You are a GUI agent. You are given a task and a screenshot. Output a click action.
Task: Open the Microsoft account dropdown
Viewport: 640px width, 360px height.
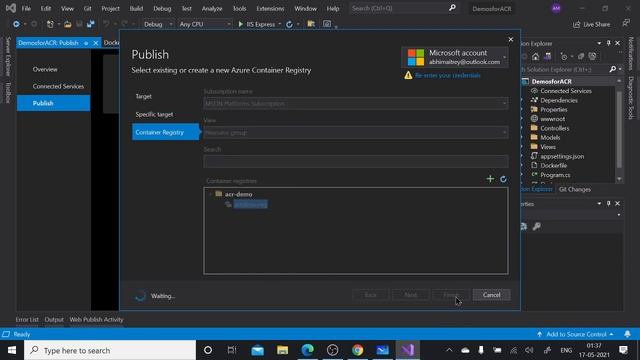pyautogui.click(x=455, y=57)
